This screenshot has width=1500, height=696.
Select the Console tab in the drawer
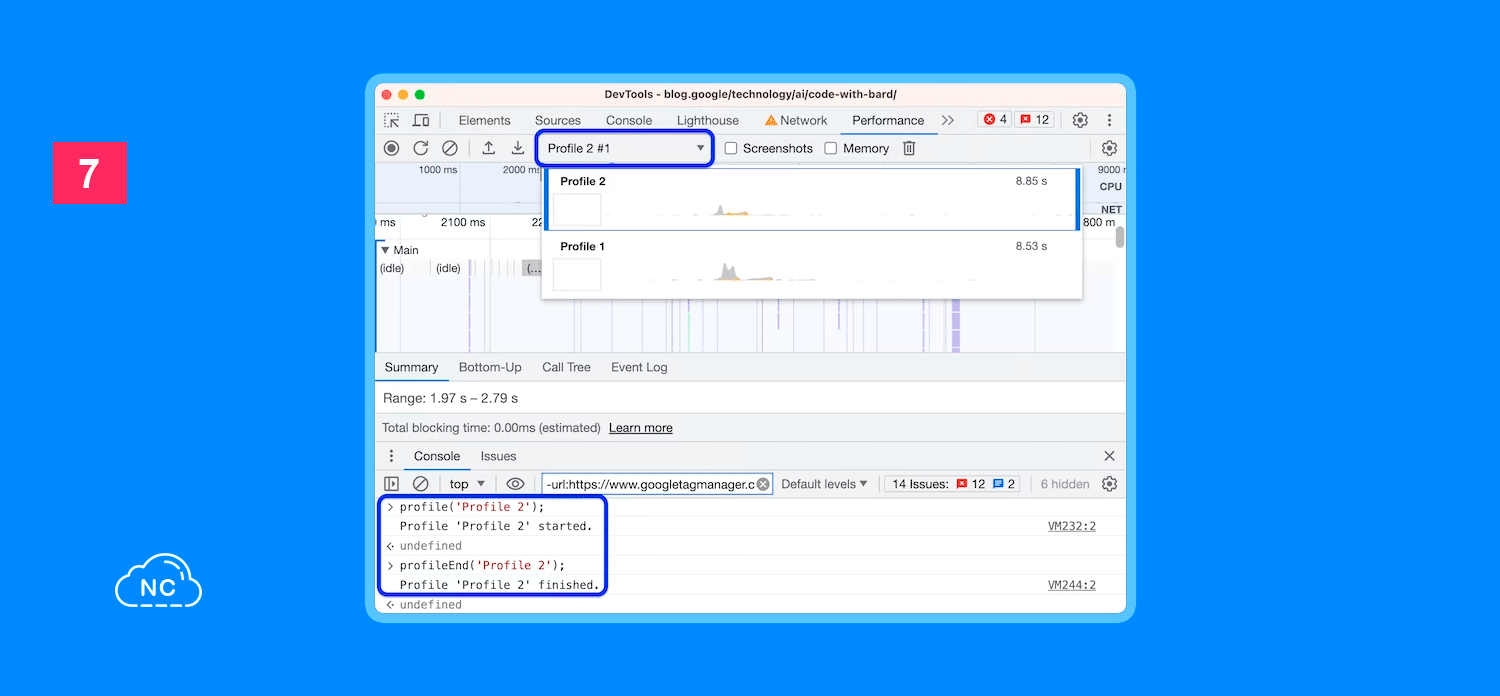437,456
